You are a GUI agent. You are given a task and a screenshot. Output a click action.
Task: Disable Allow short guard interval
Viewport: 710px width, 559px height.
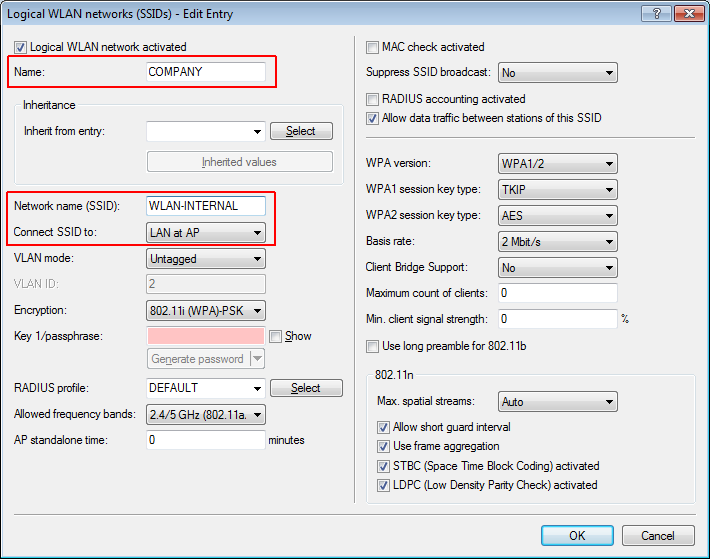pos(383,427)
